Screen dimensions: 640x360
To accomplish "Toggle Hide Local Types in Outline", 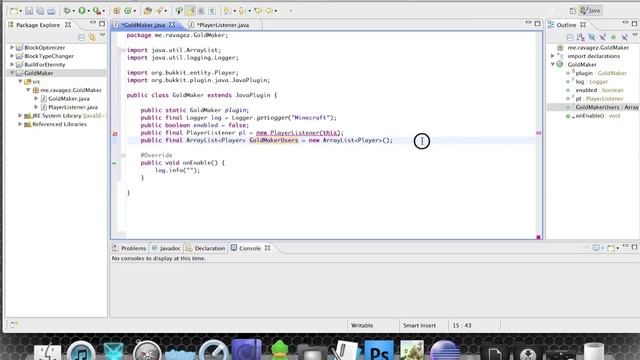I will tap(624, 38).
